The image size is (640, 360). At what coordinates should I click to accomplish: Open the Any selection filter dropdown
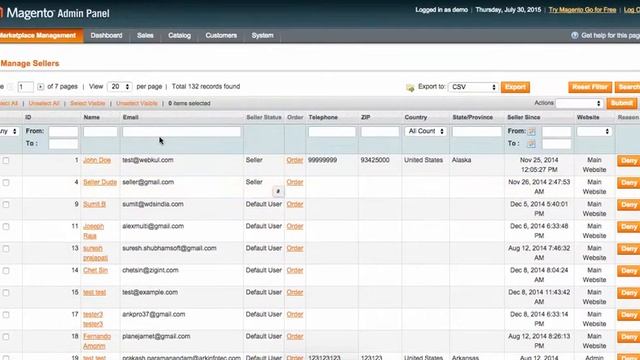click(x=9, y=131)
